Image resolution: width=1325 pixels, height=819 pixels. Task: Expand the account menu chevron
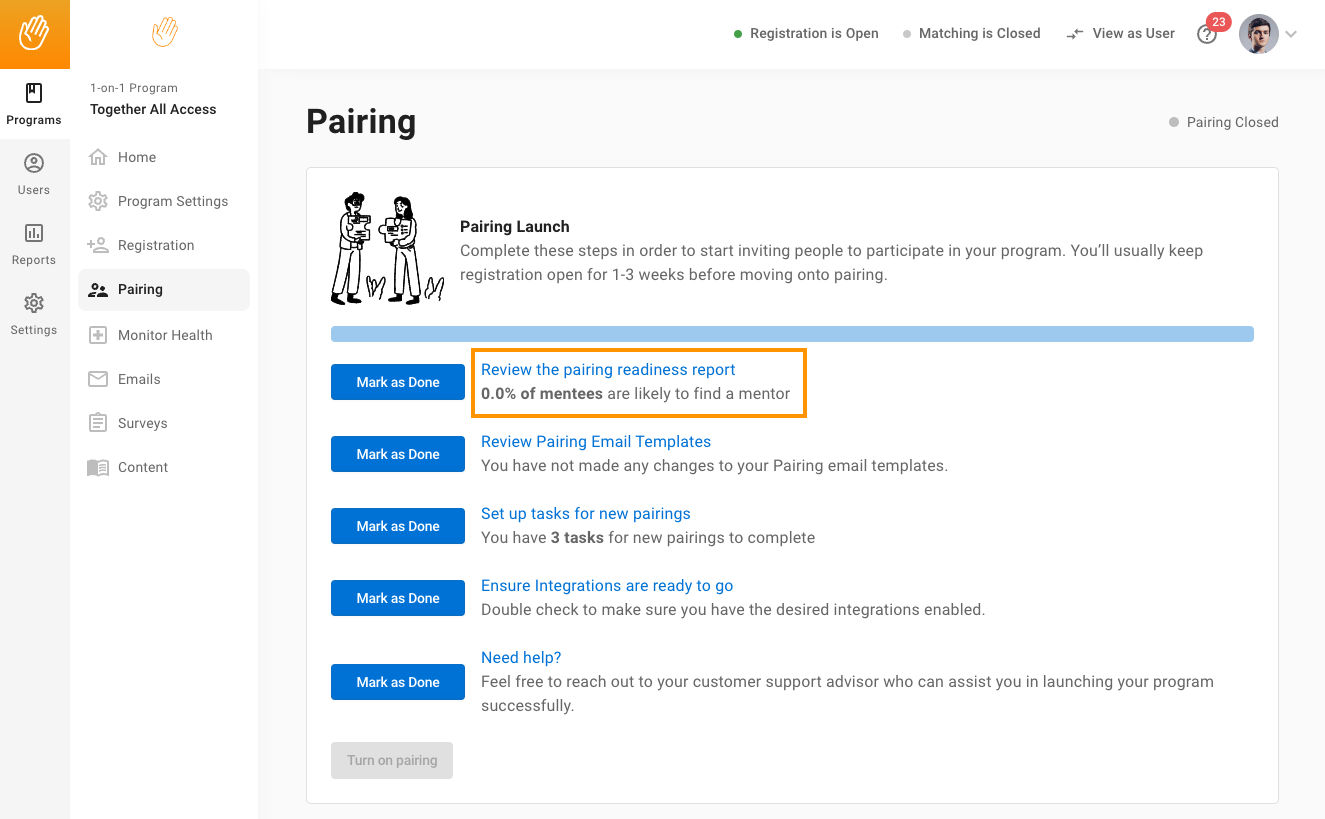1291,34
